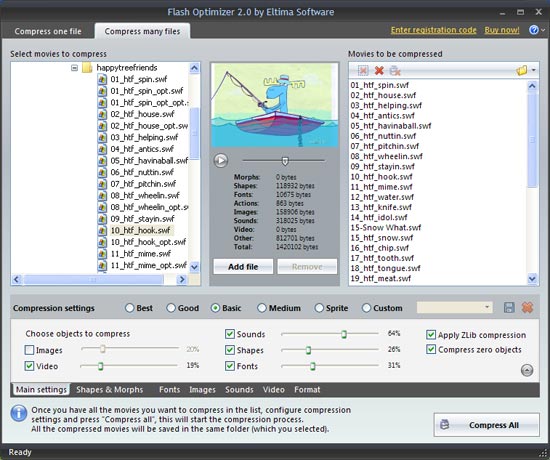This screenshot has width=550, height=460.
Task: Open the Format settings tab
Action: (307, 389)
